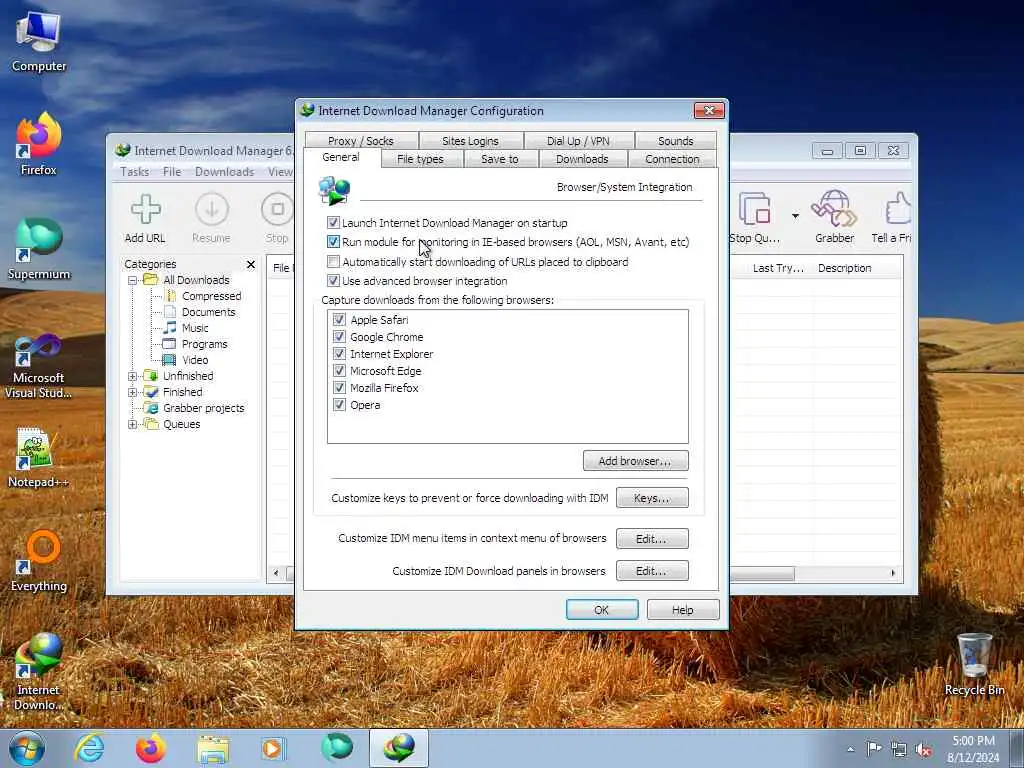Expand the Finished category node
The height and width of the screenshot is (768, 1024).
(x=132, y=392)
